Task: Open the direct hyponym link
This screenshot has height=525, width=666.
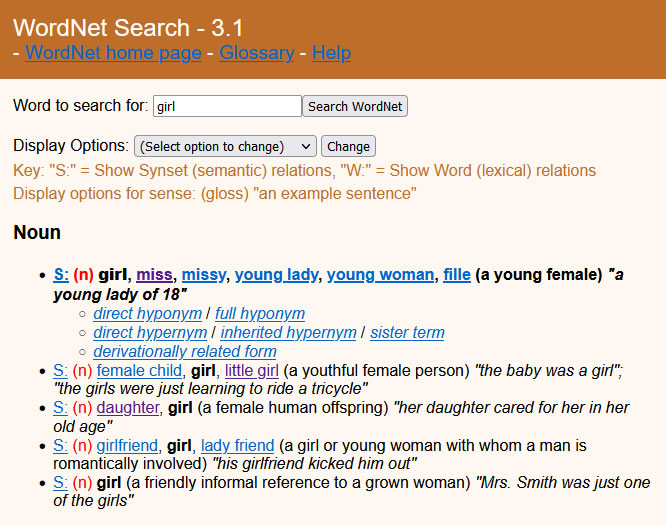Action: pos(147,314)
